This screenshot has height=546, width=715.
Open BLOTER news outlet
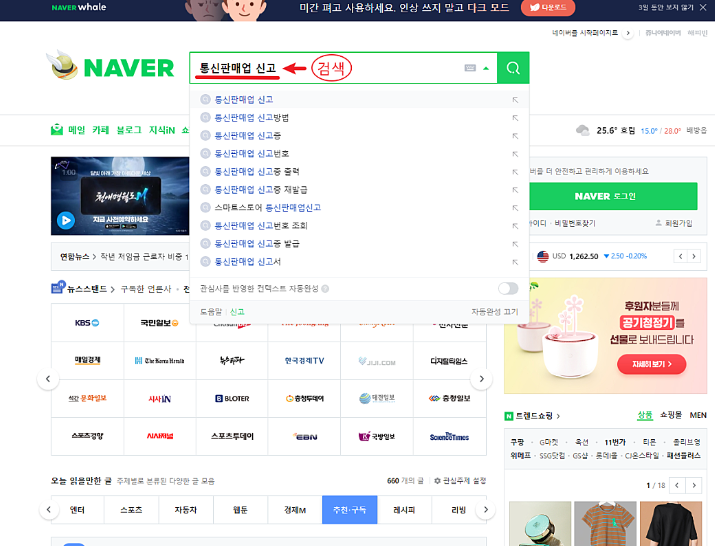coord(232,398)
